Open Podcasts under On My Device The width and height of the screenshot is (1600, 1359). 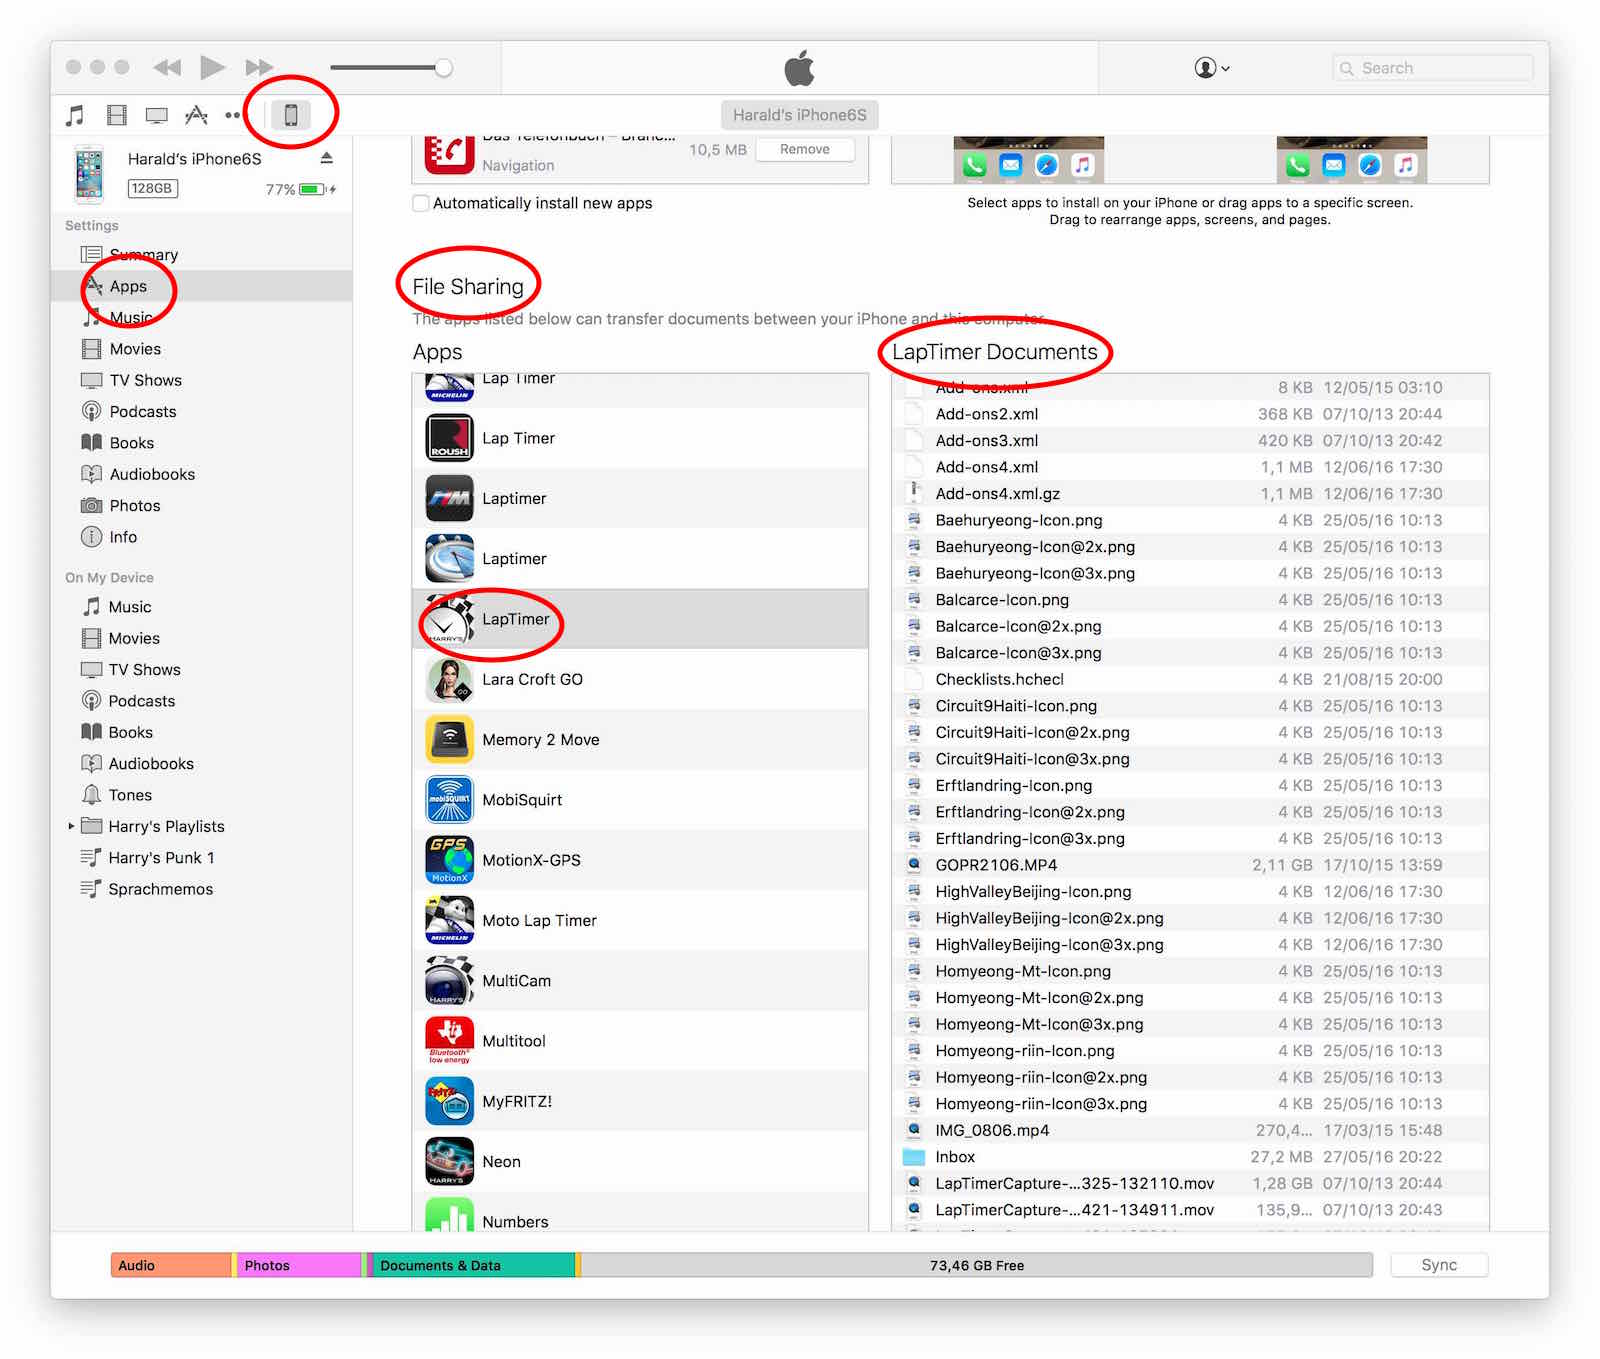(201, 701)
